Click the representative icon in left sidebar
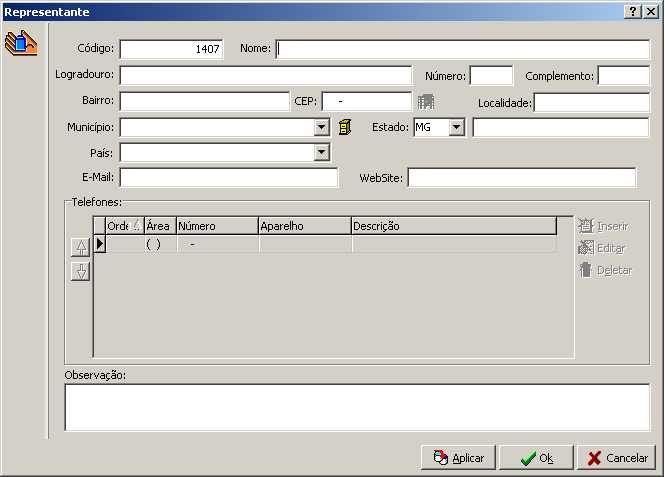The height and width of the screenshot is (477, 665). pos(21,43)
